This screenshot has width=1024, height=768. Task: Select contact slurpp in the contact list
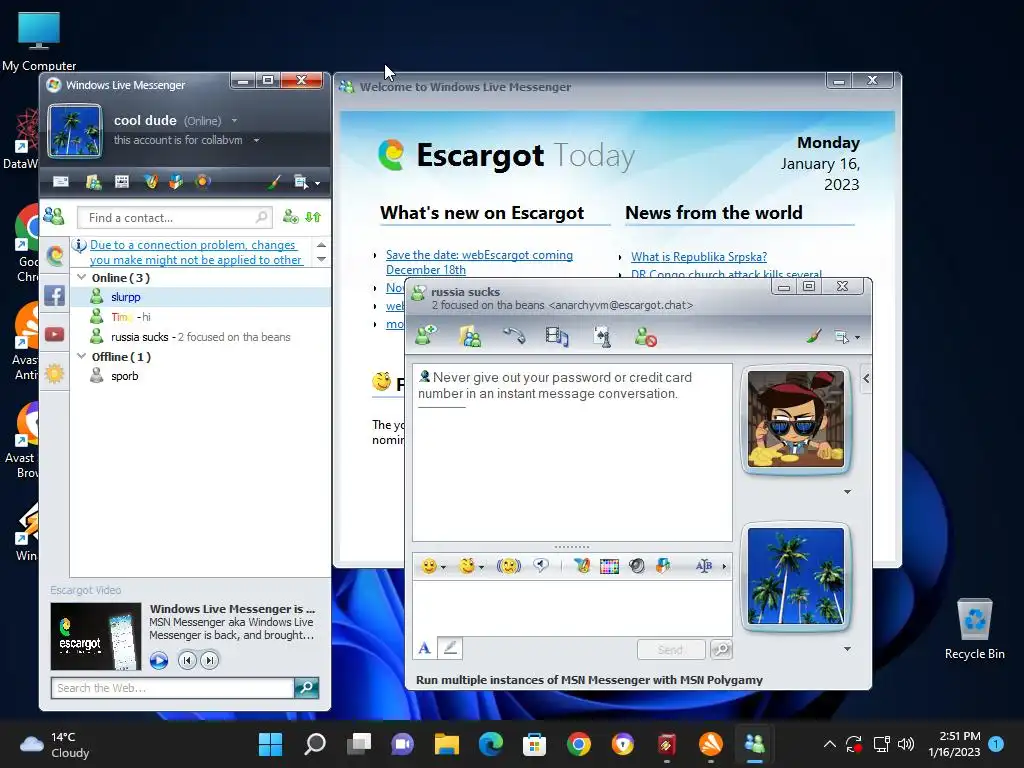pyautogui.click(x=200, y=297)
